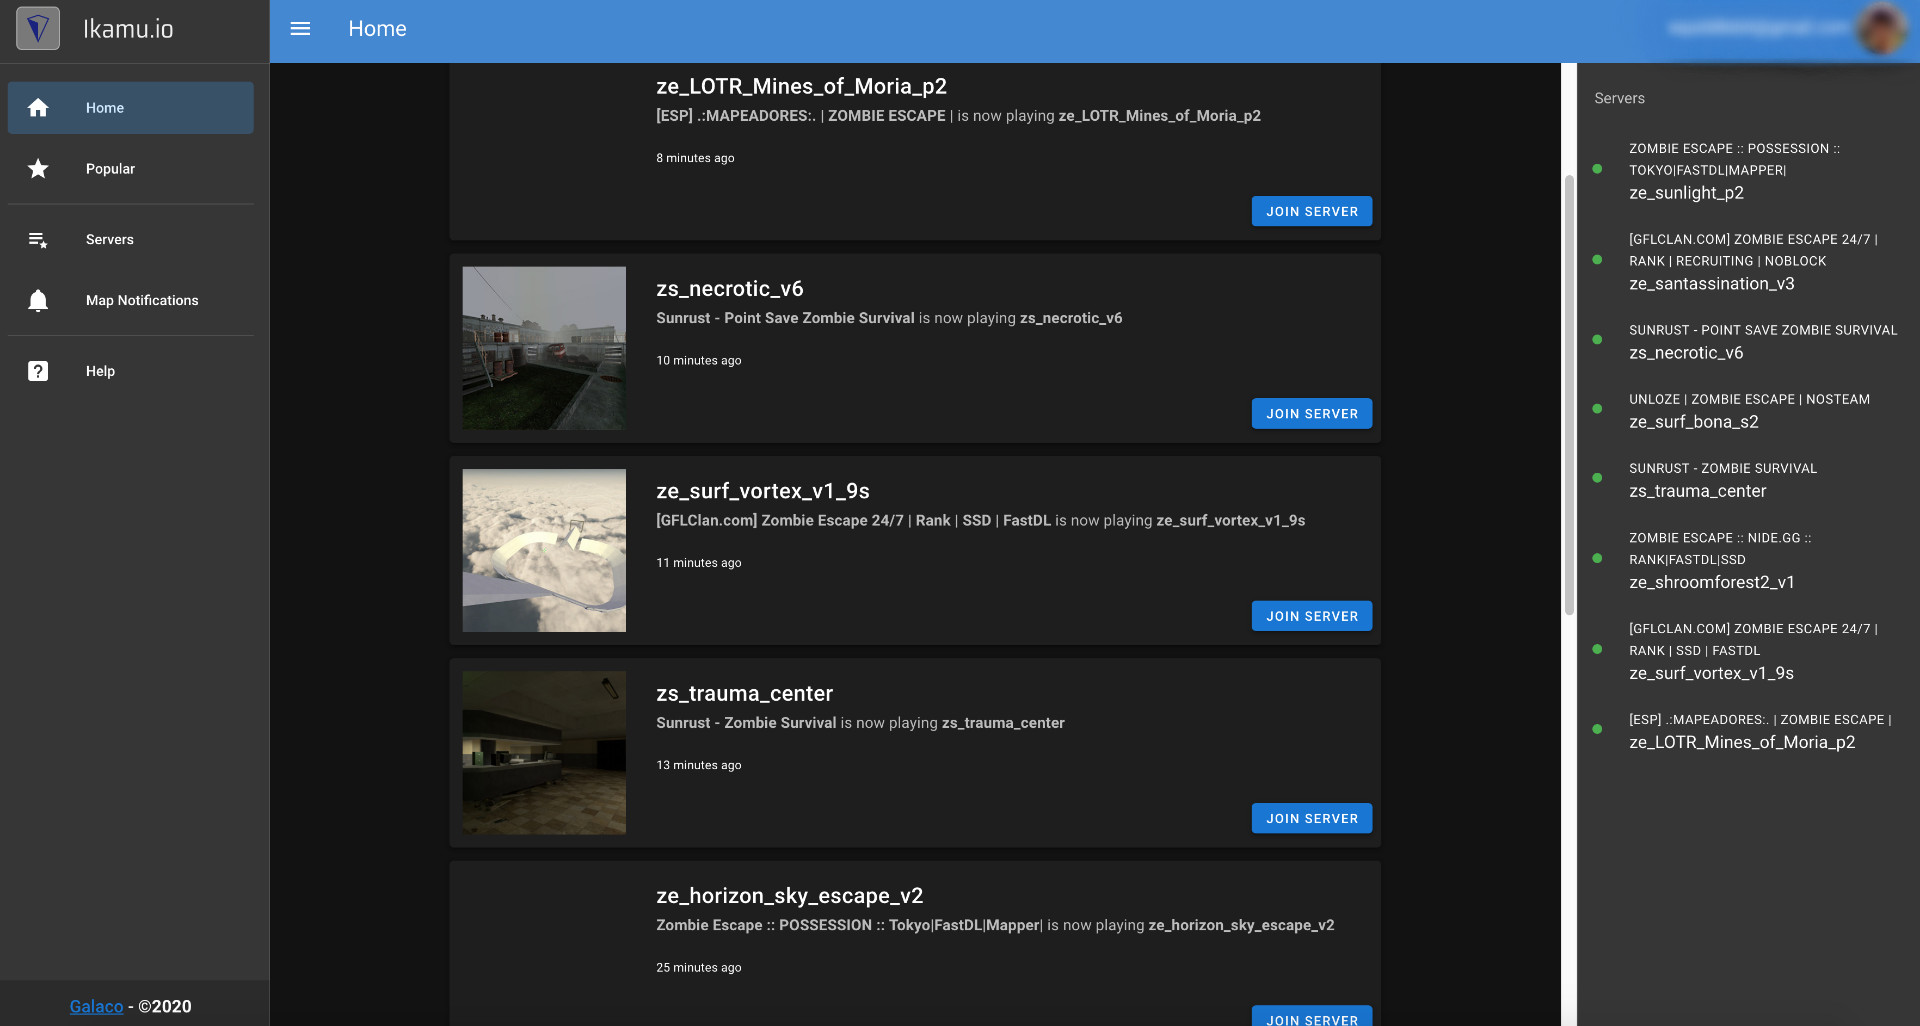Viewport: 1920px width, 1026px height.
Task: Select the Home tab in the top bar
Action: (377, 28)
